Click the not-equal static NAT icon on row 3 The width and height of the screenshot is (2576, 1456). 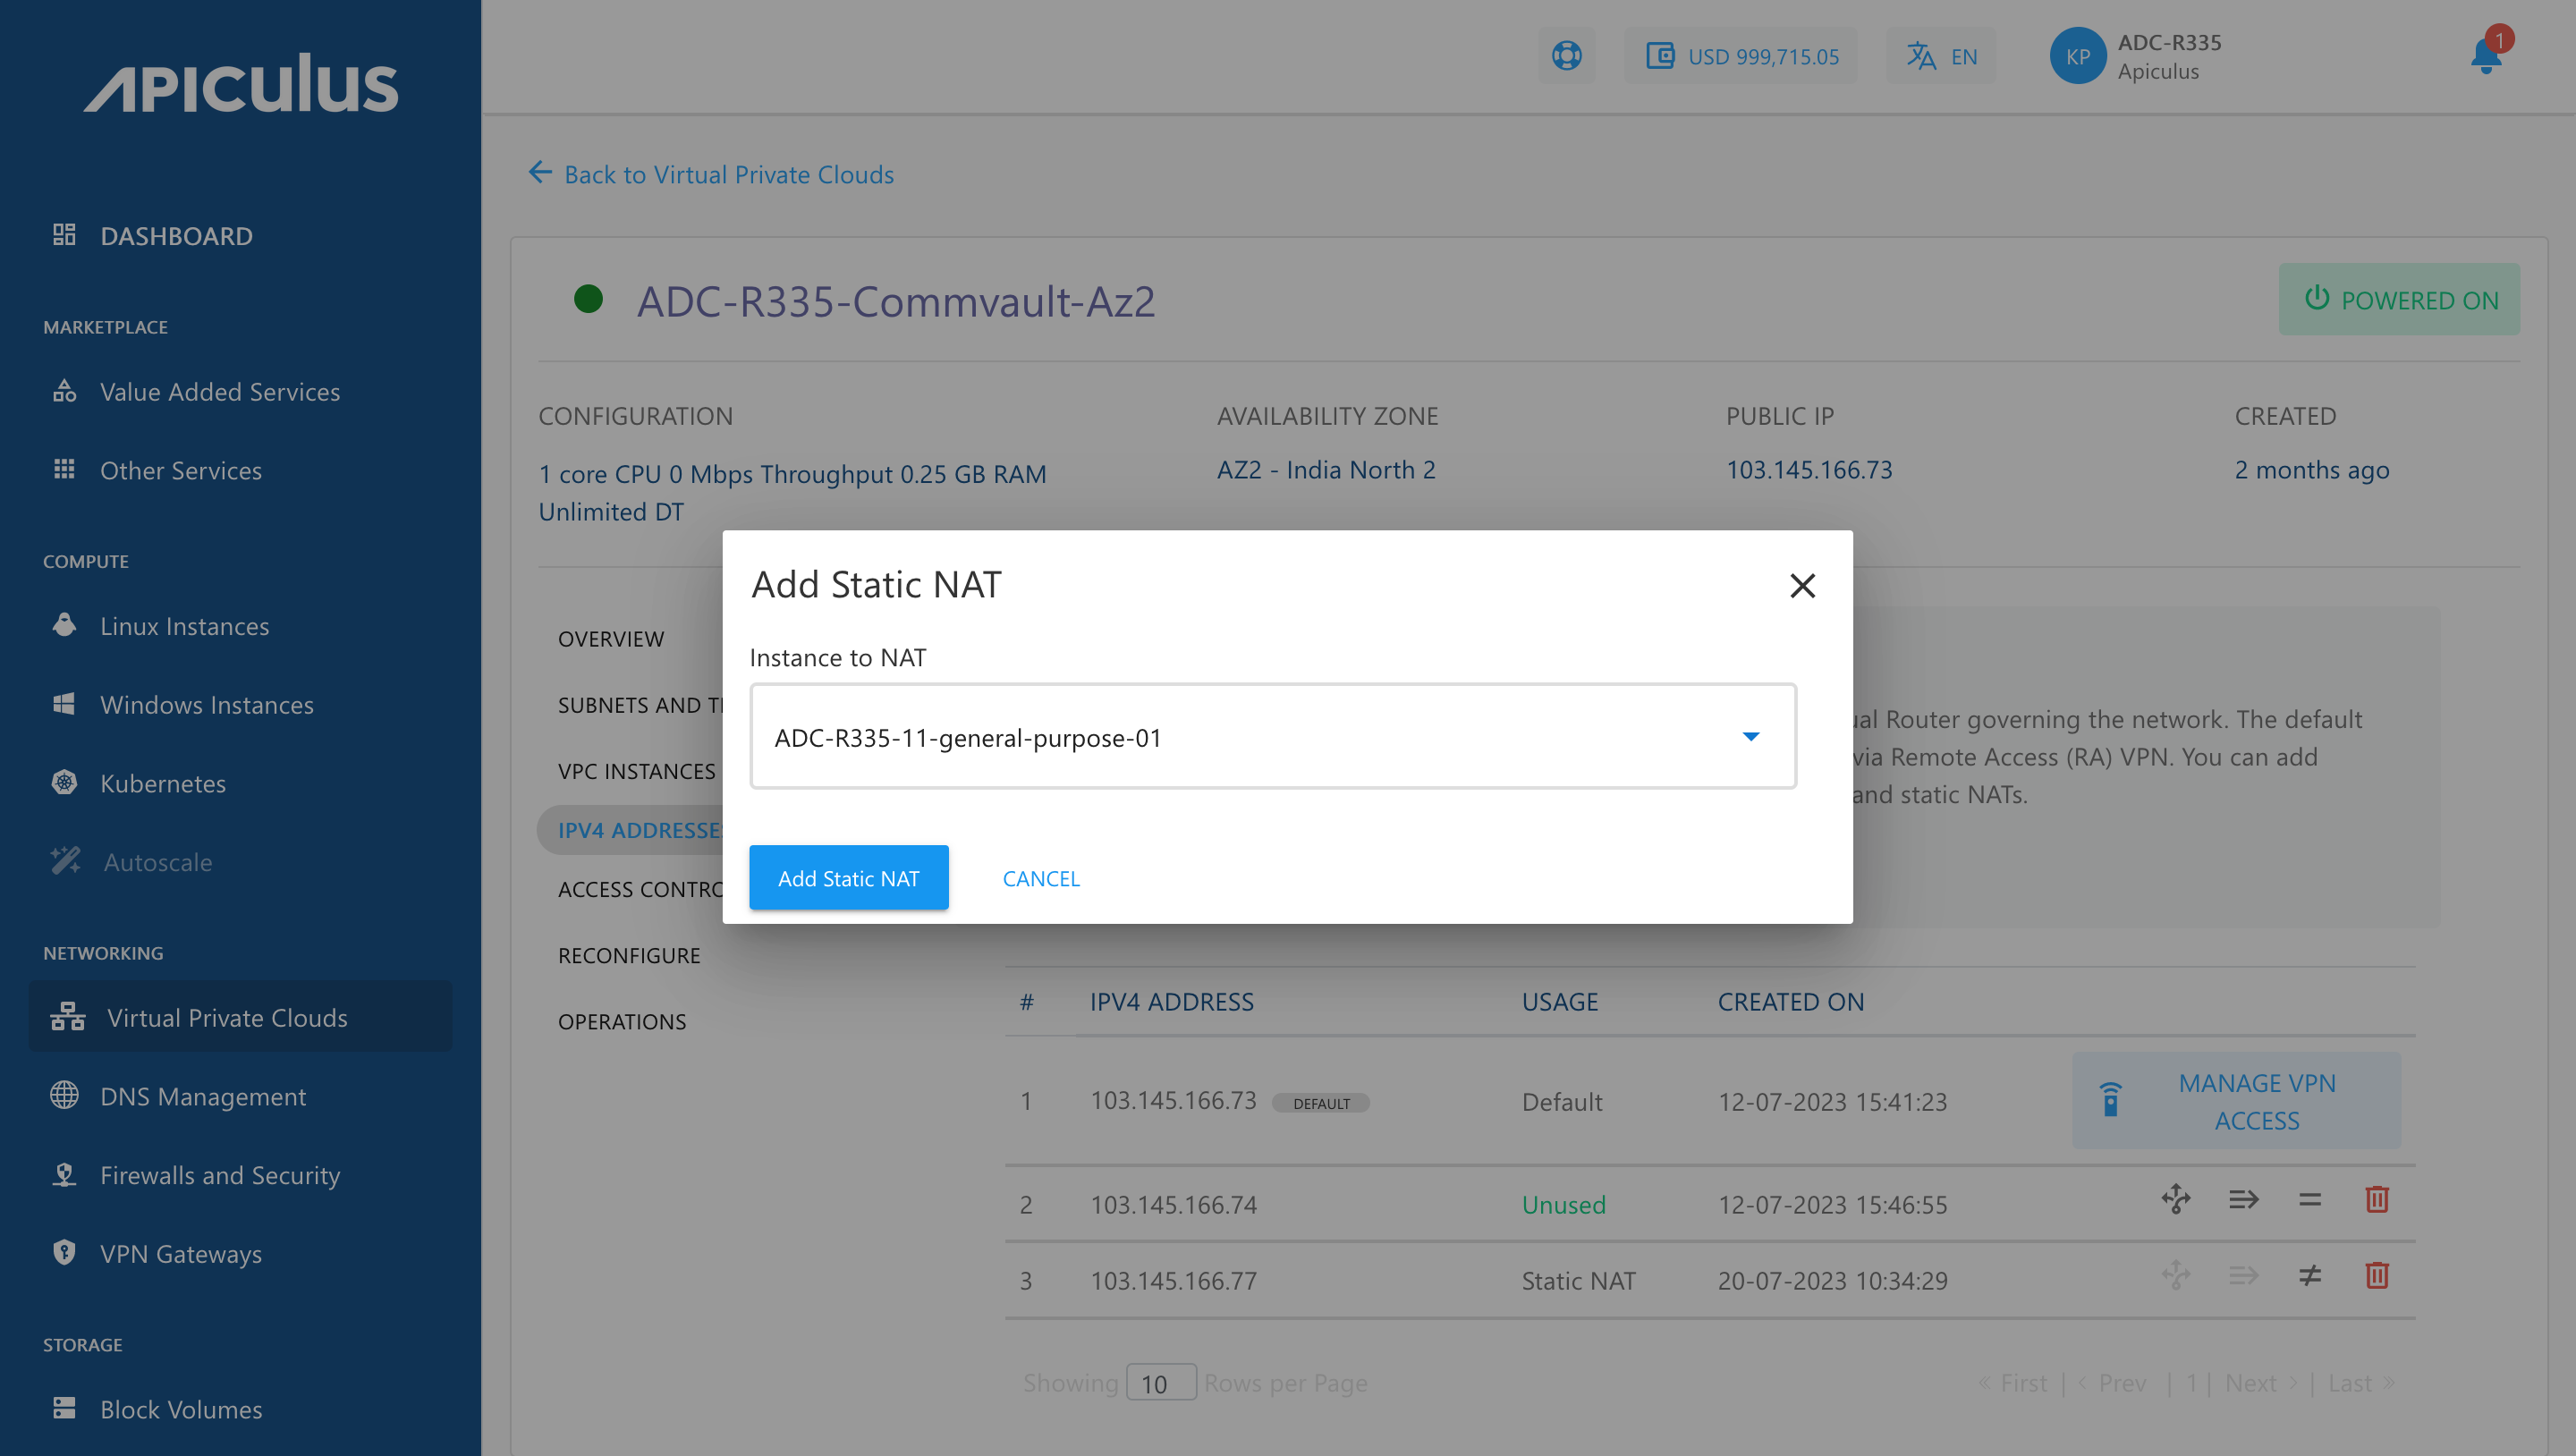pos(2310,1277)
